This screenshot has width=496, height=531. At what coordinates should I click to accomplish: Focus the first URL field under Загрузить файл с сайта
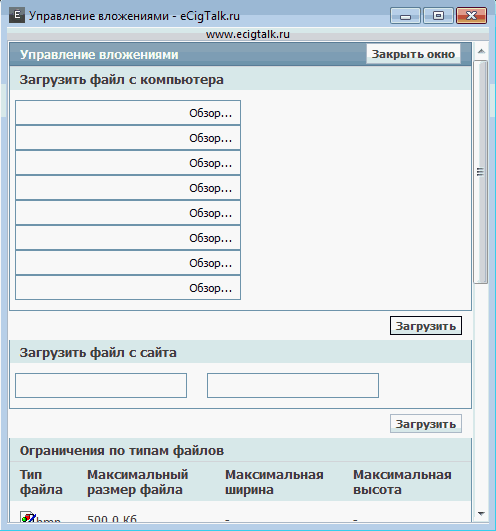pyautogui.click(x=101, y=385)
